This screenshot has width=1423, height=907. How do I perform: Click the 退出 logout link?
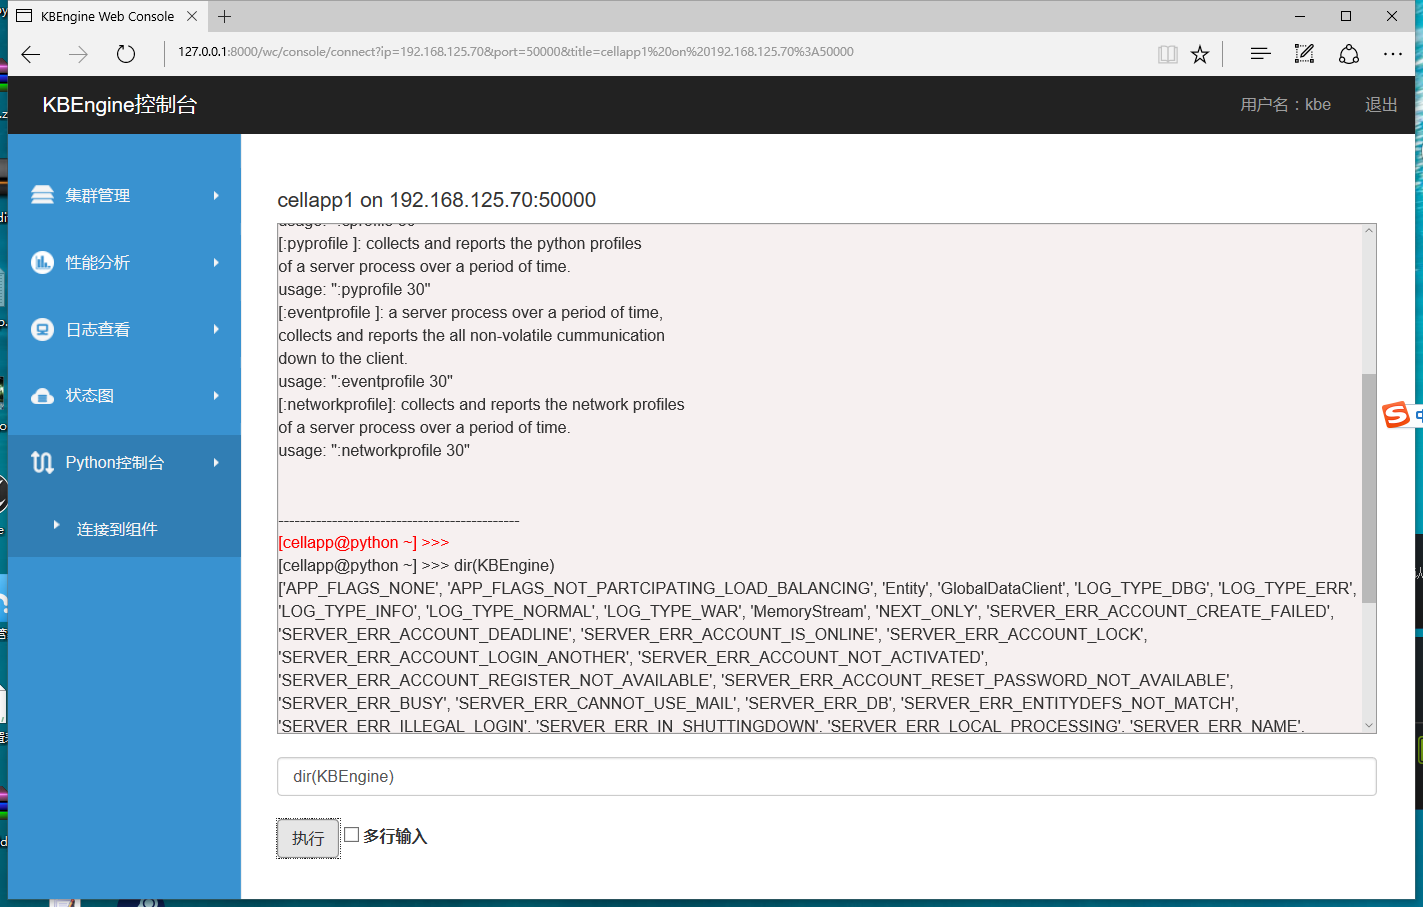pos(1381,105)
